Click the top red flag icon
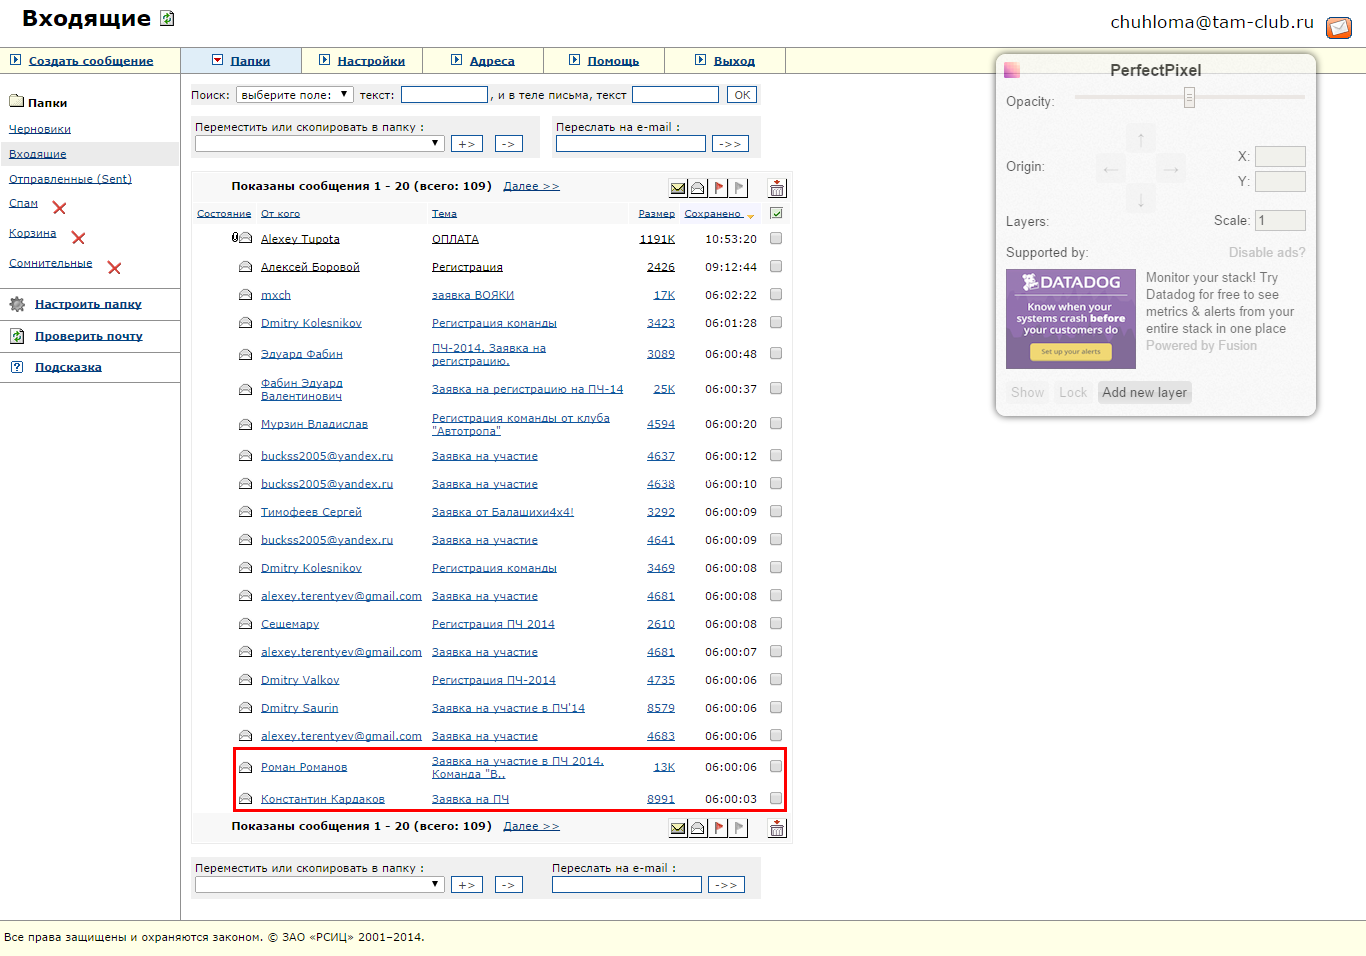This screenshot has height=956, width=1366. point(718,188)
